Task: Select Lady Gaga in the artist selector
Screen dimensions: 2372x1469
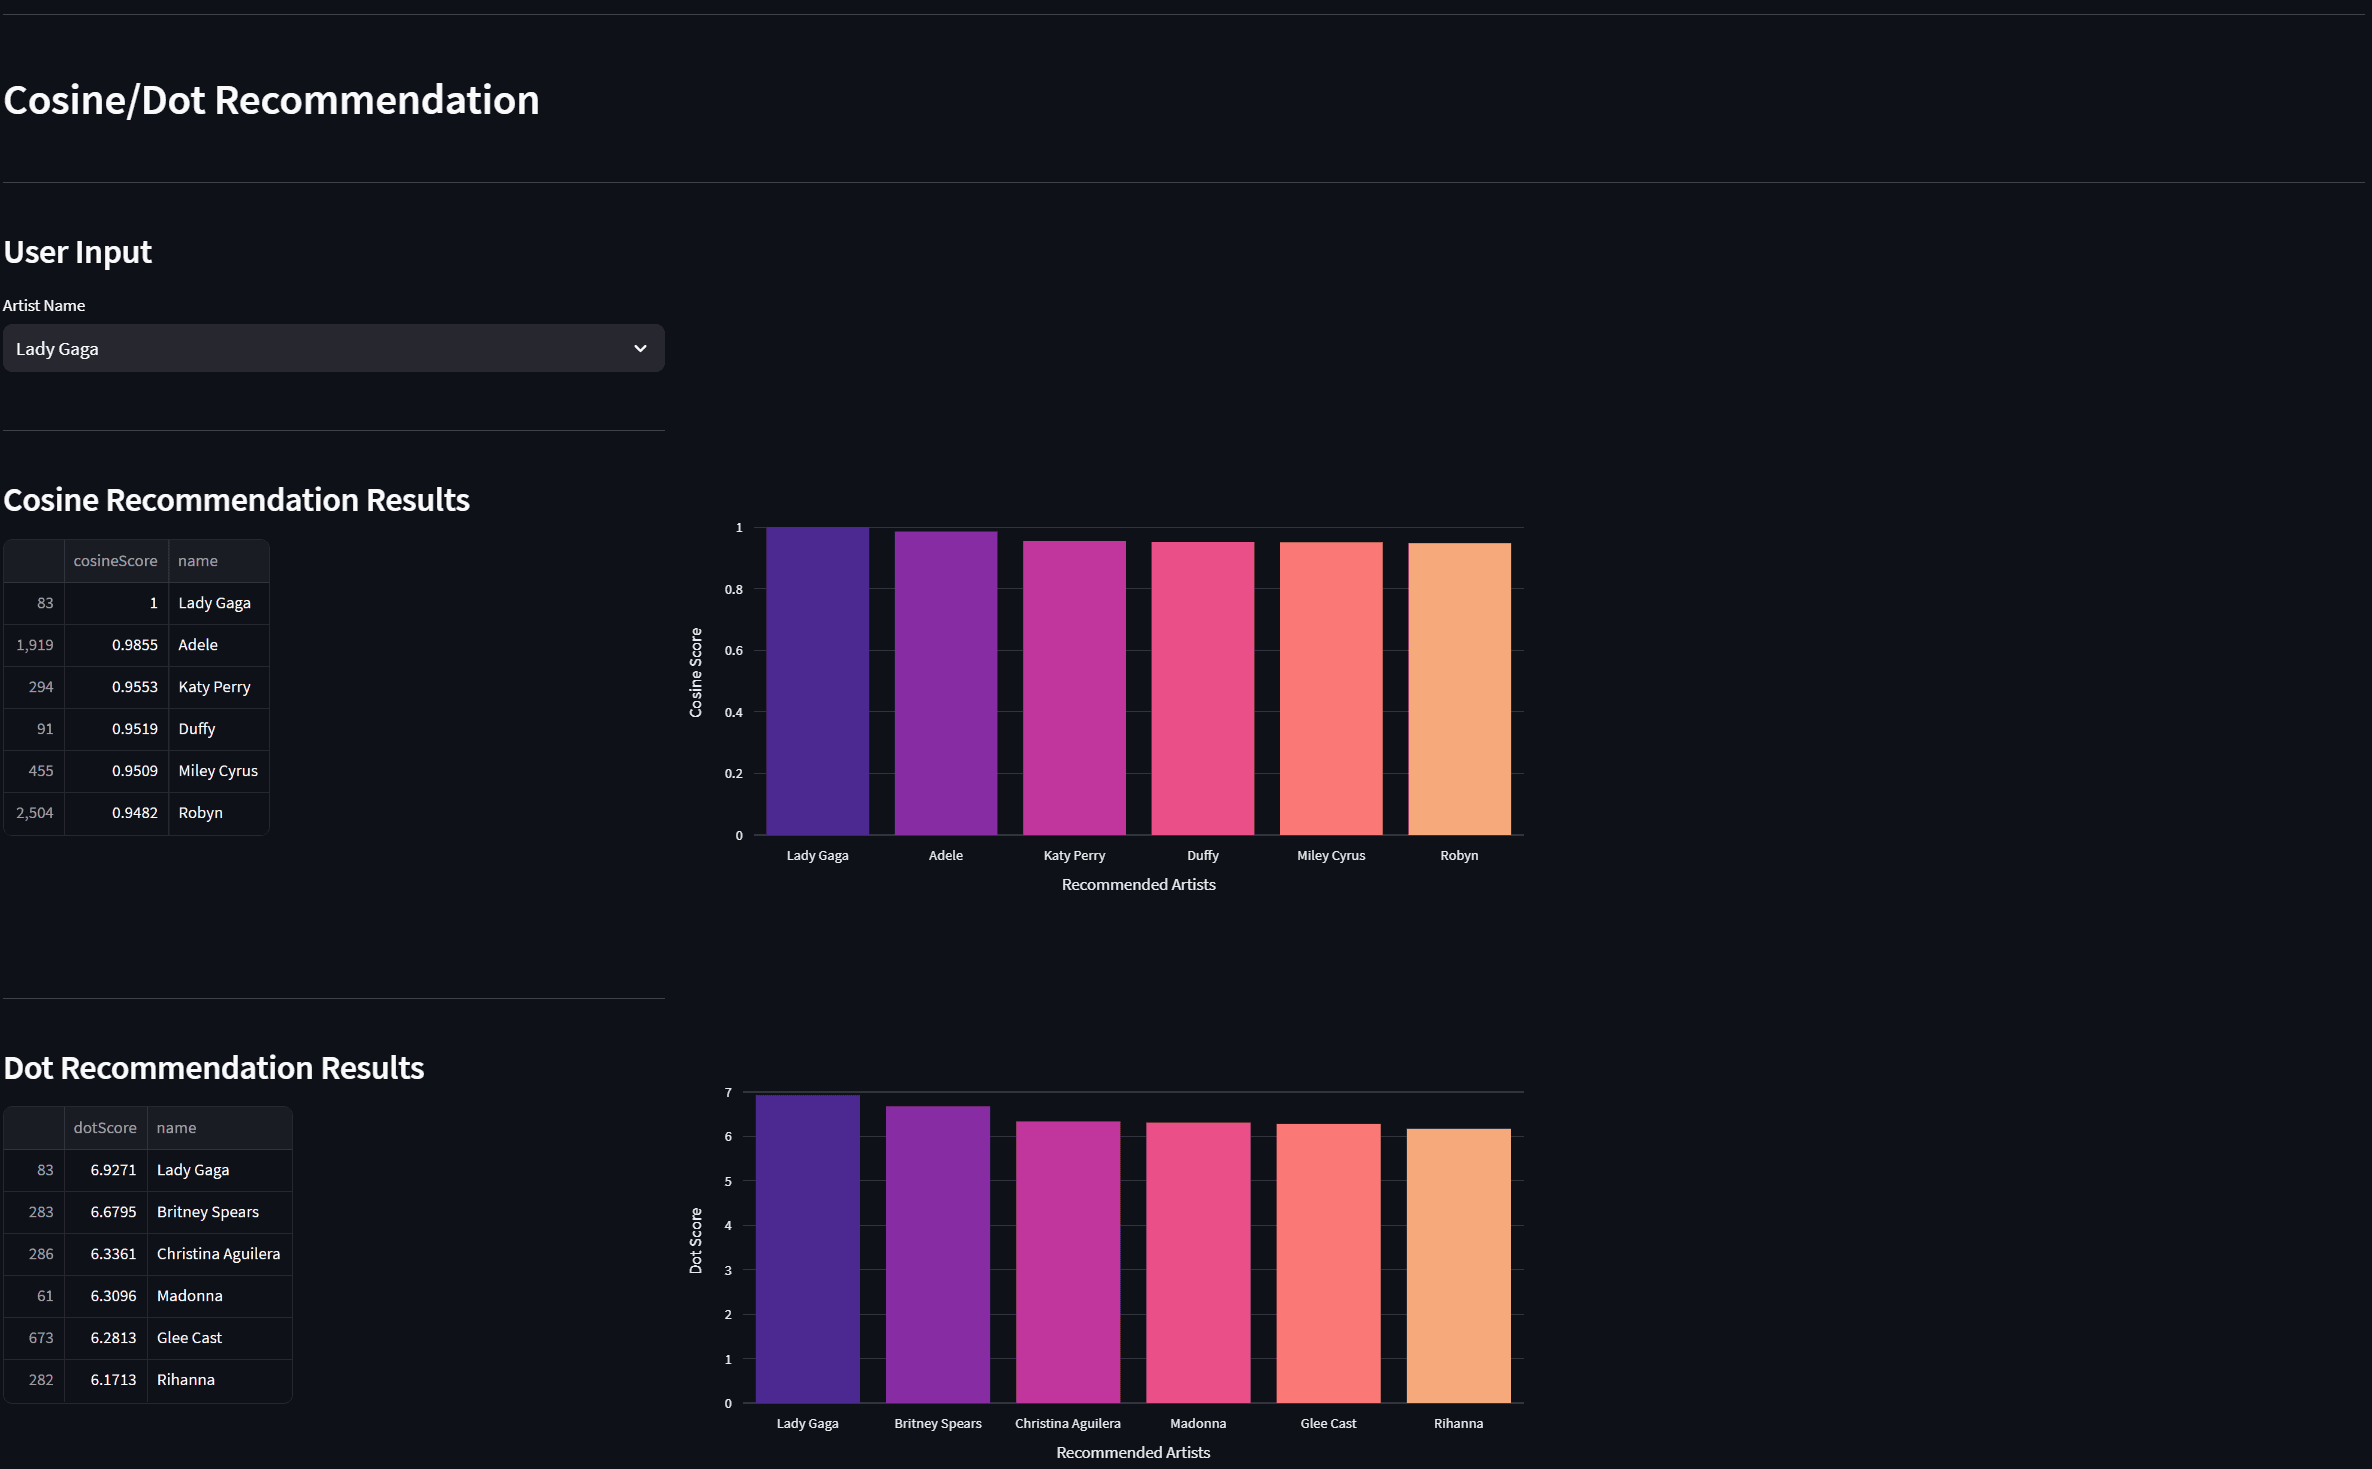Action: point(333,348)
